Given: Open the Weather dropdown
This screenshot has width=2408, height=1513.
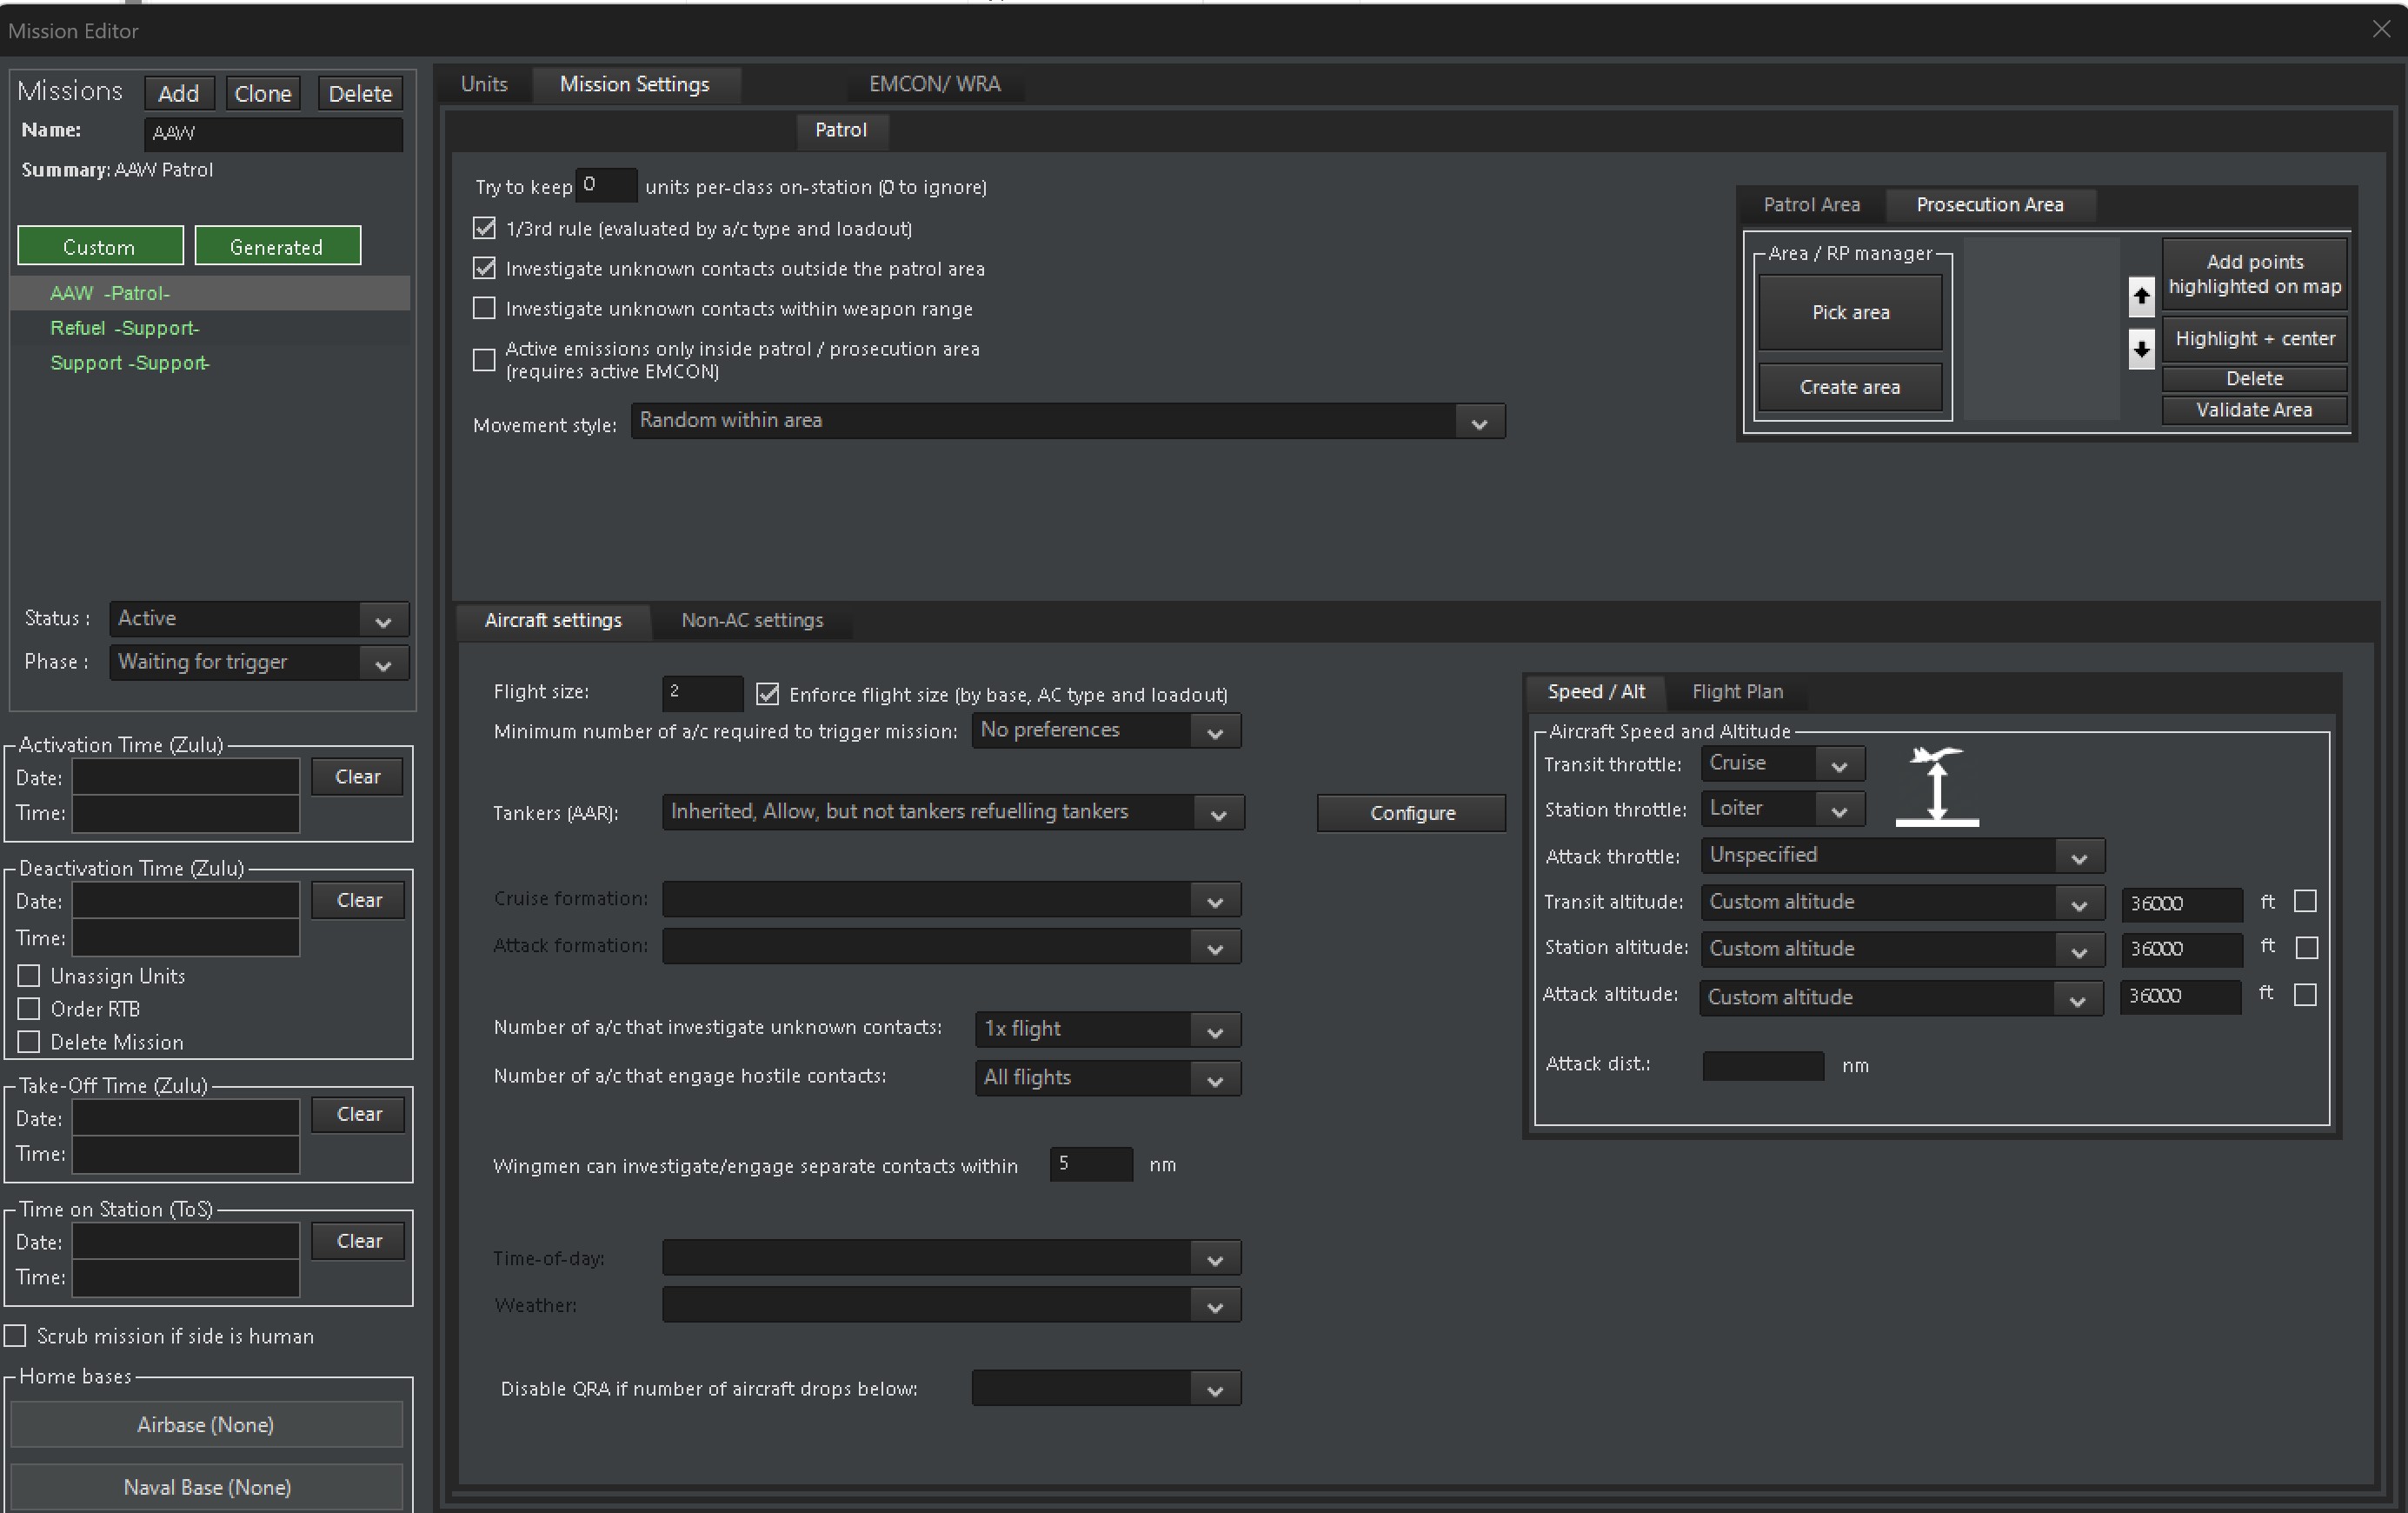Looking at the screenshot, I should tap(951, 1305).
